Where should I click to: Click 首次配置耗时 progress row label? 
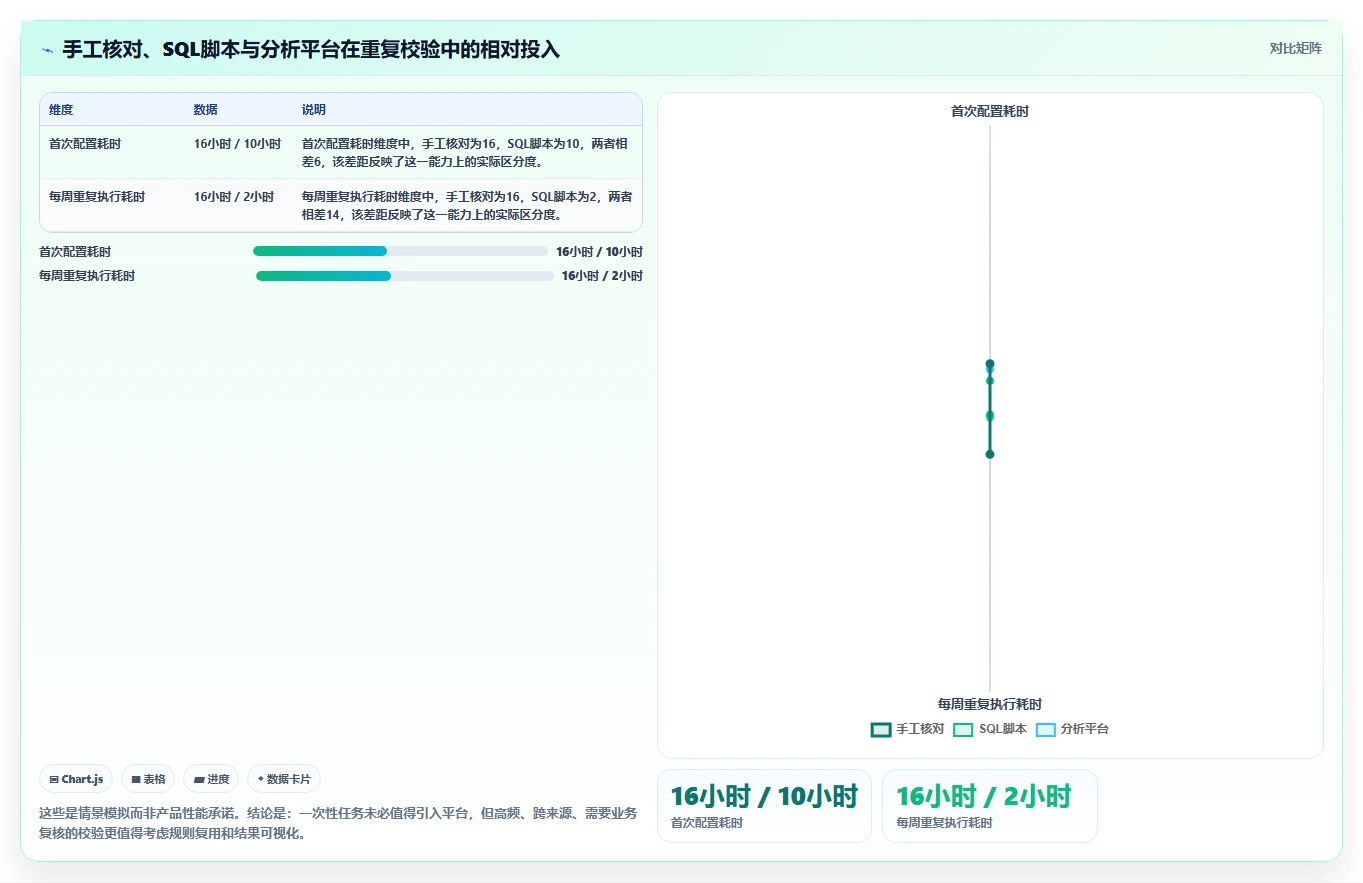(75, 252)
